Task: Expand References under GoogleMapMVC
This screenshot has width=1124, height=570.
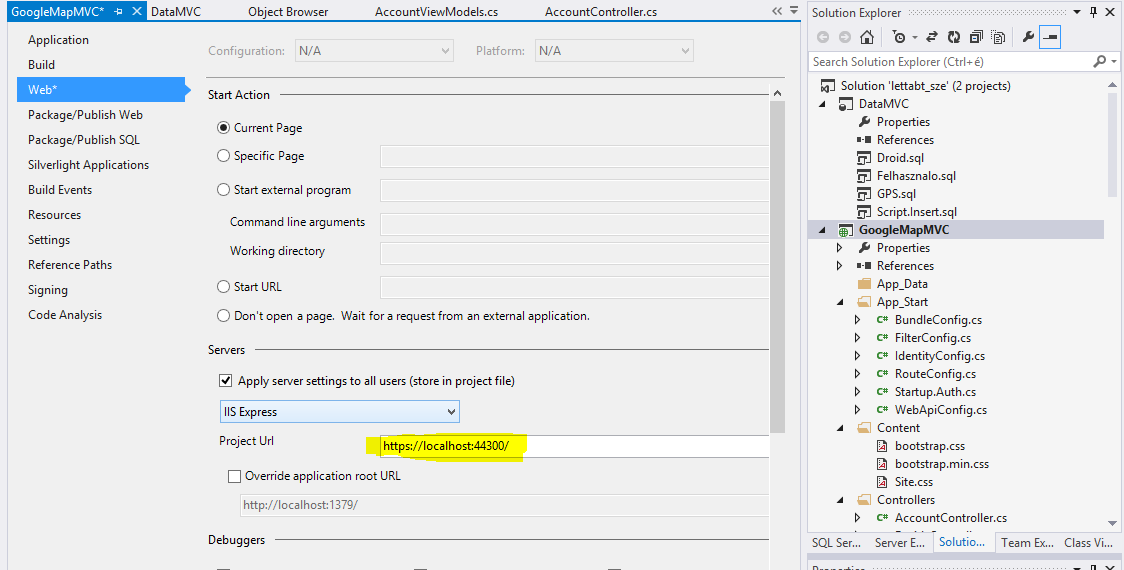Action: (840, 266)
